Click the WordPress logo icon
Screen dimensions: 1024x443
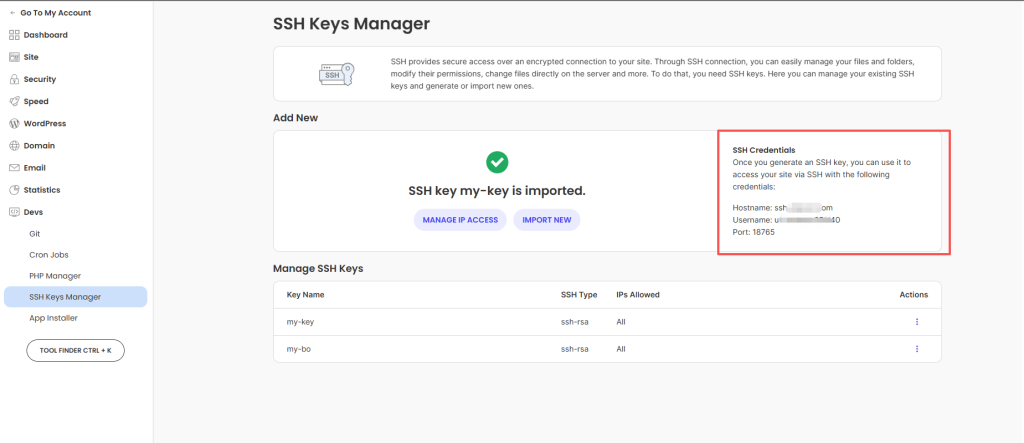(14, 123)
